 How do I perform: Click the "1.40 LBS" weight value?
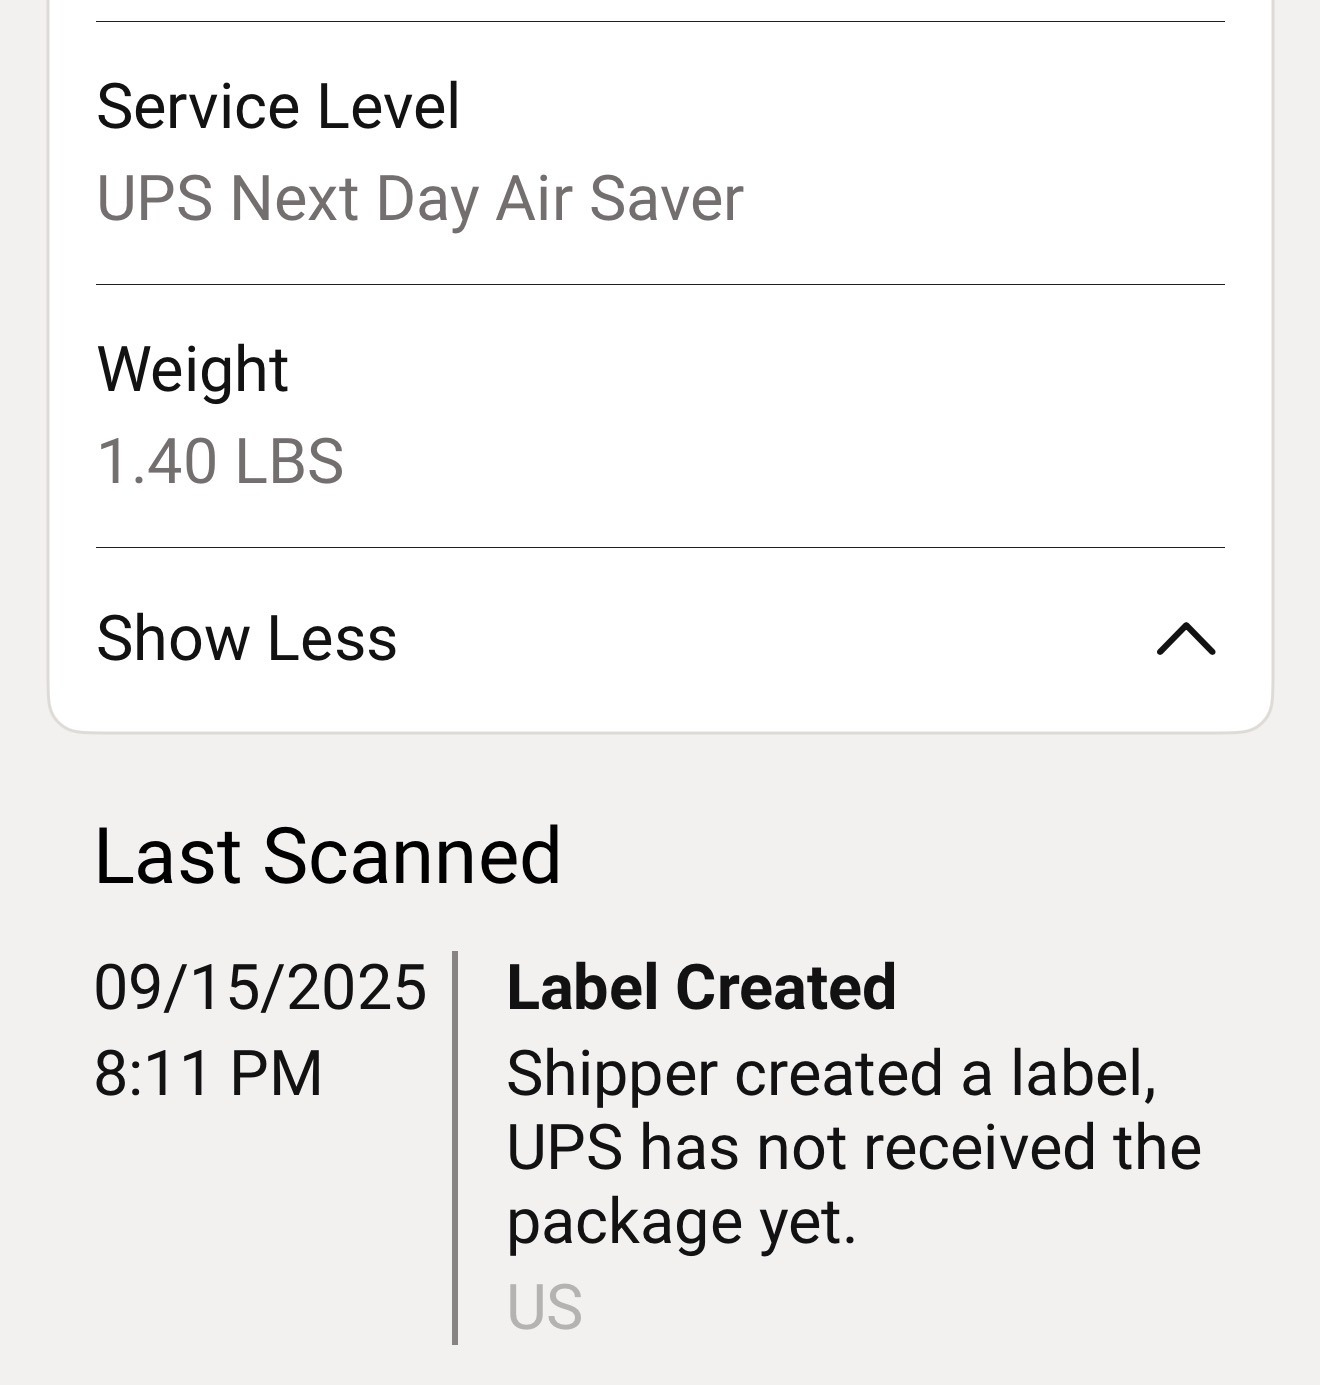(220, 461)
